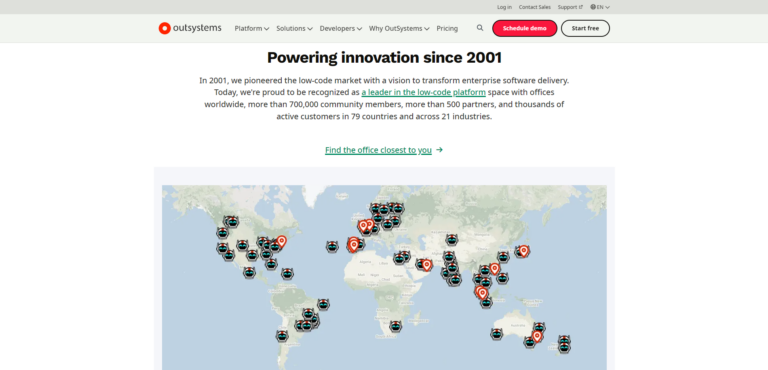The image size is (768, 370).
Task: Open the site search magnifier icon
Action: (x=480, y=28)
